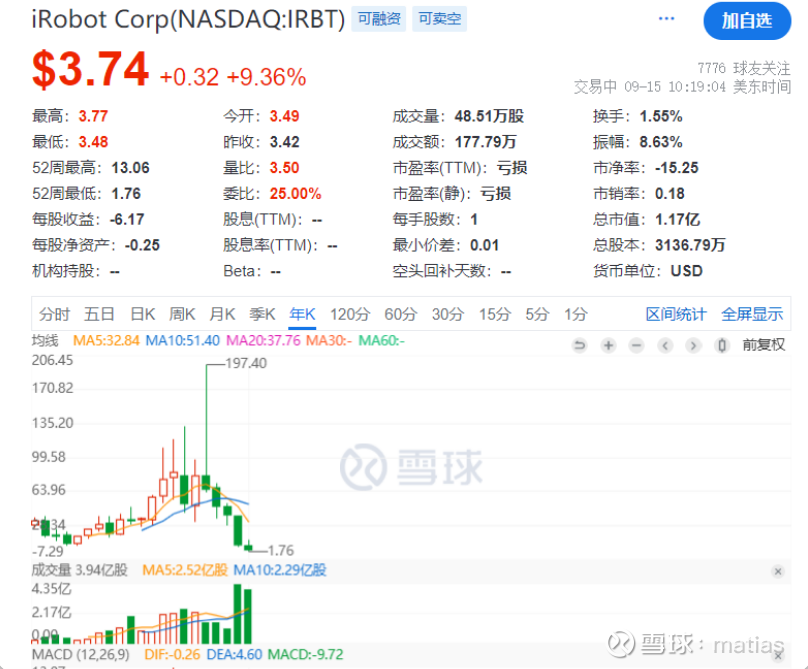
Task: Click the 可卖空 short-selling tag
Action: 440,19
